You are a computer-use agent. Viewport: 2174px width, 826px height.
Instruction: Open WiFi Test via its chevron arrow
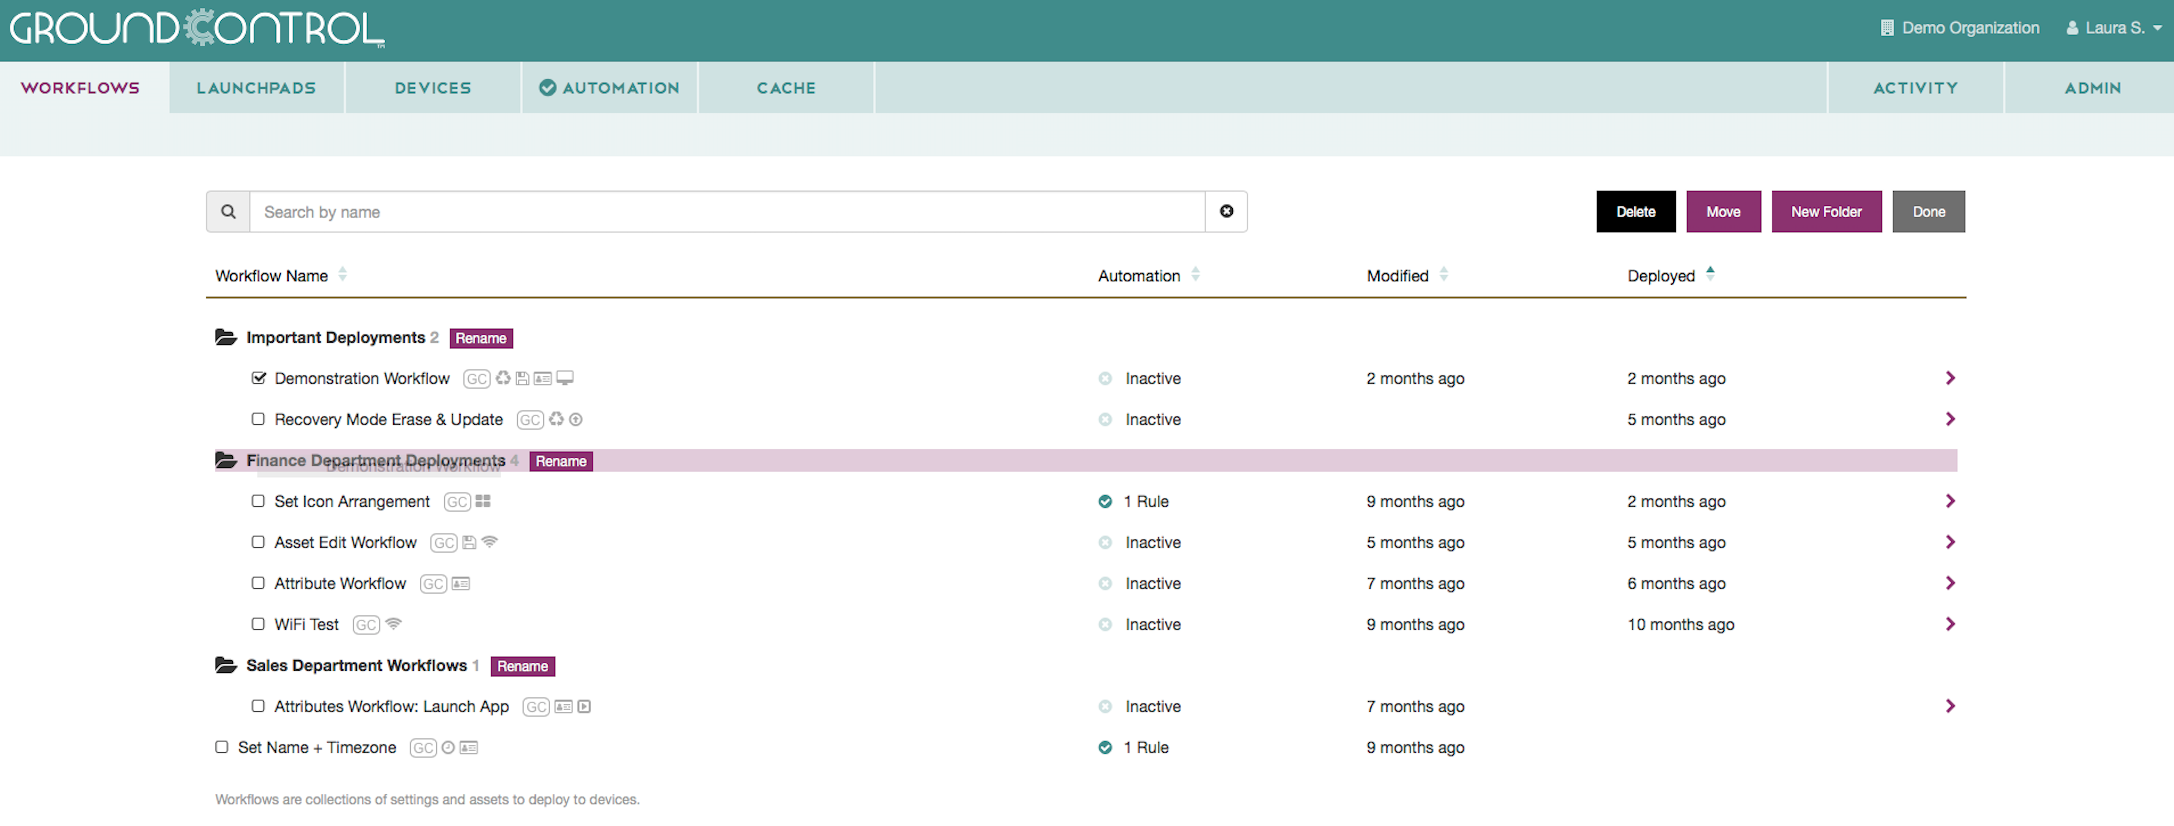point(1950,624)
